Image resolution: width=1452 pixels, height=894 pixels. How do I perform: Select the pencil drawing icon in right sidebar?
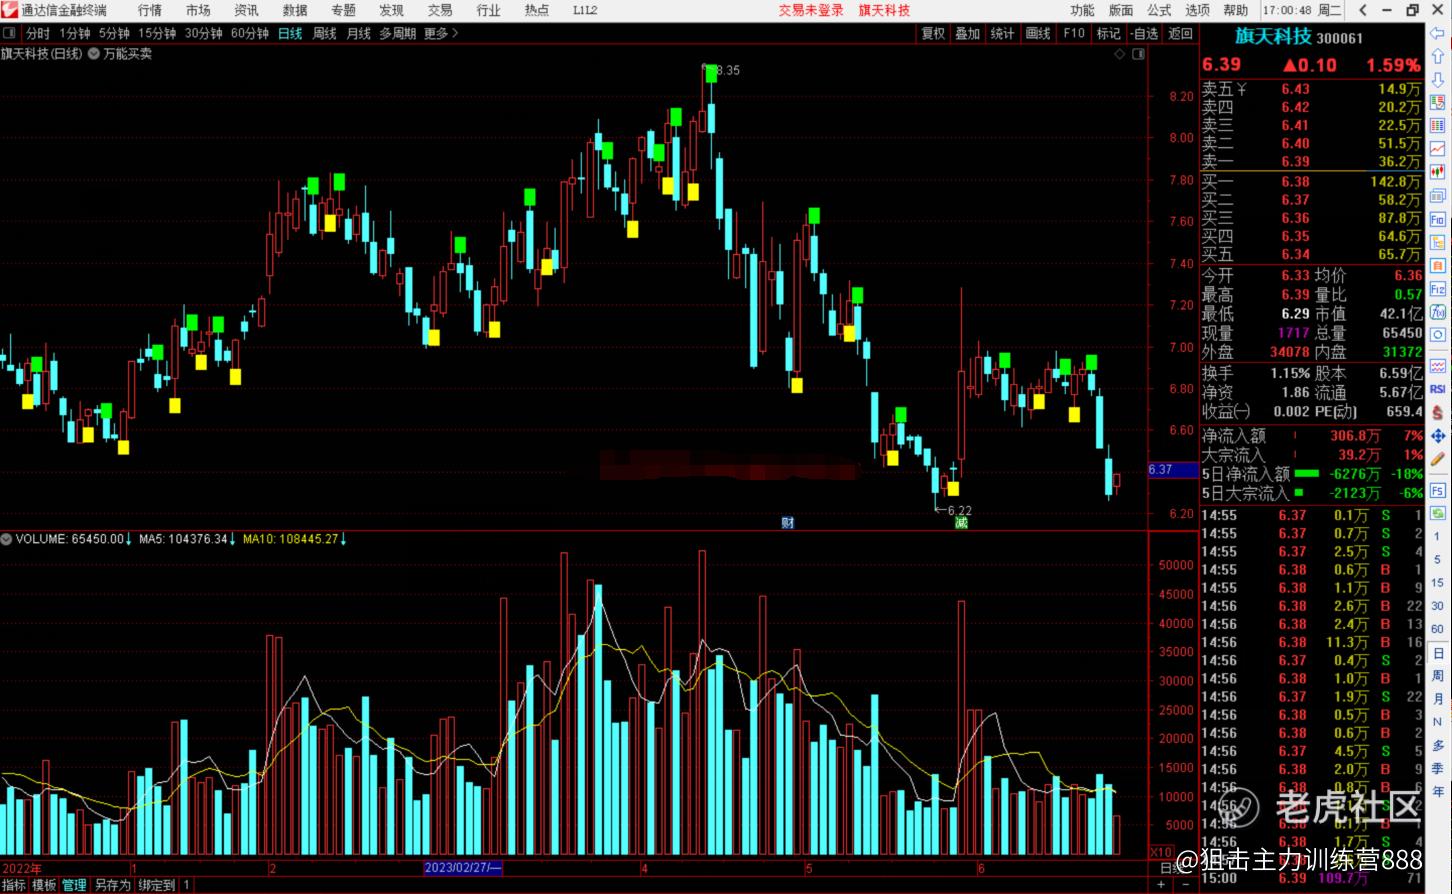click(x=1438, y=458)
